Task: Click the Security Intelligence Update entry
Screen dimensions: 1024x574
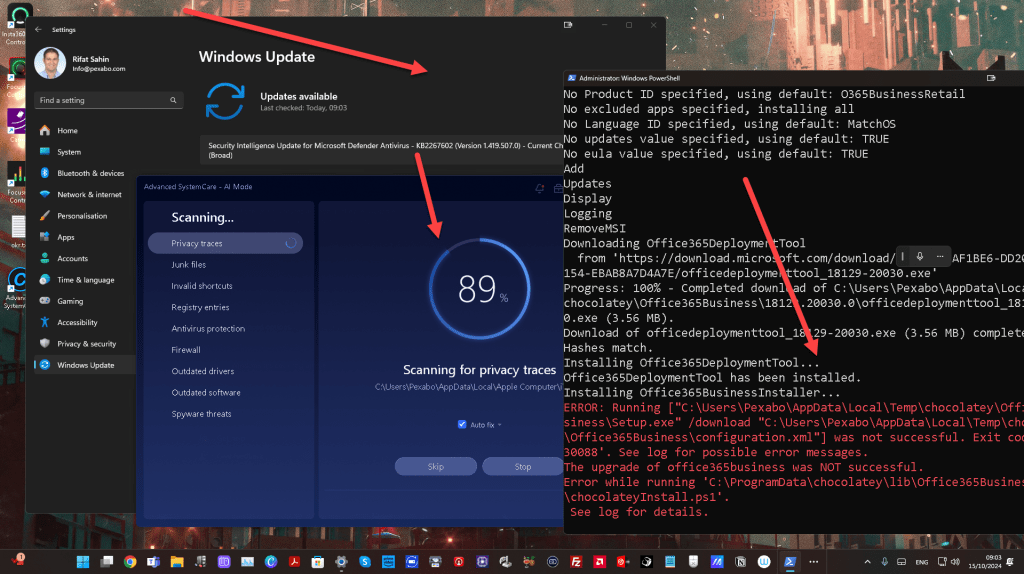Action: point(381,150)
